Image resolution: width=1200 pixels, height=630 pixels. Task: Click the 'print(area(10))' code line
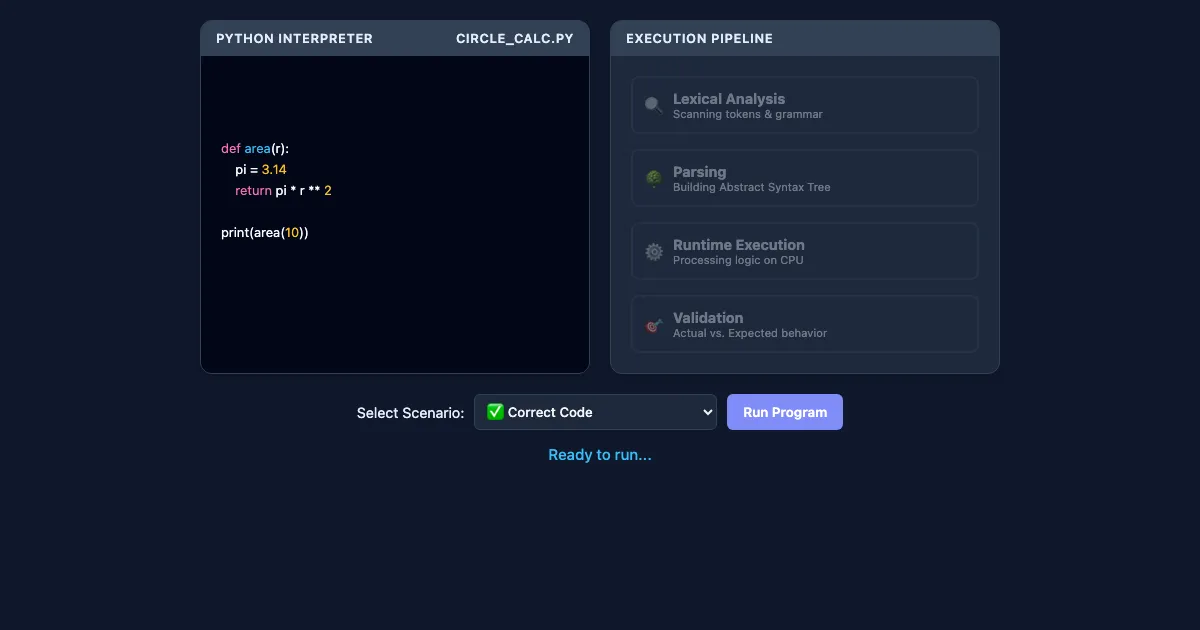(265, 232)
